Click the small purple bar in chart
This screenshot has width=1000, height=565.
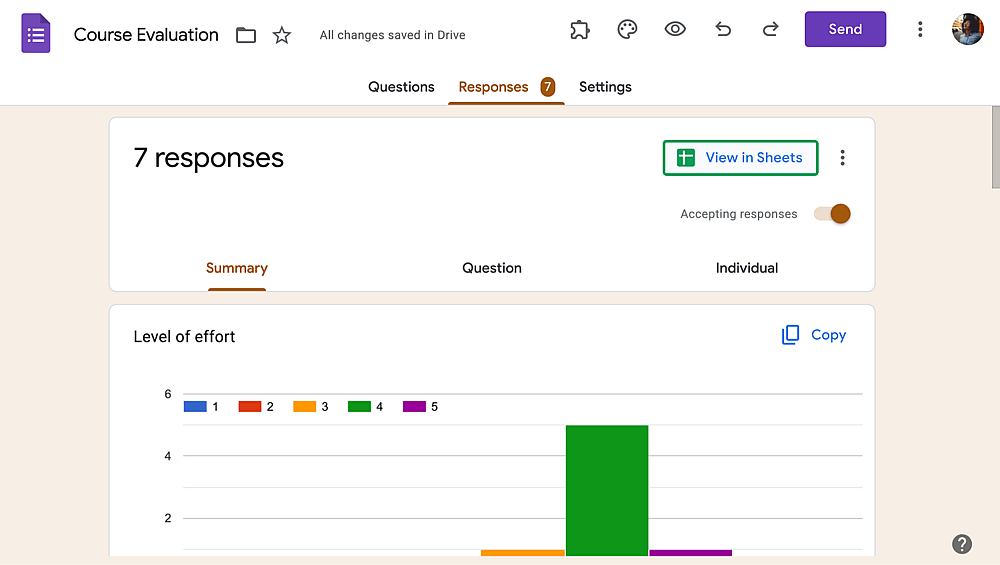click(x=691, y=553)
